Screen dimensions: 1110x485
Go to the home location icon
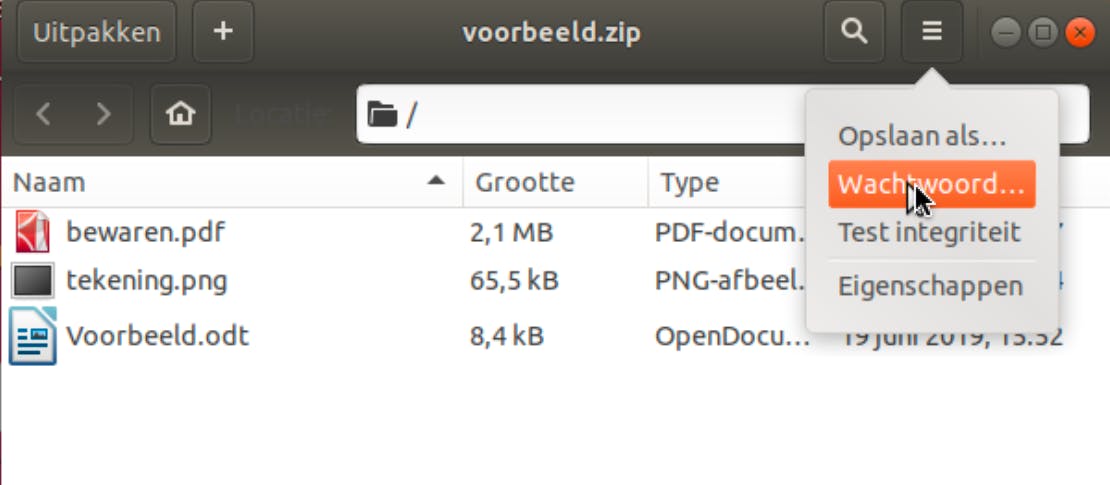(180, 114)
